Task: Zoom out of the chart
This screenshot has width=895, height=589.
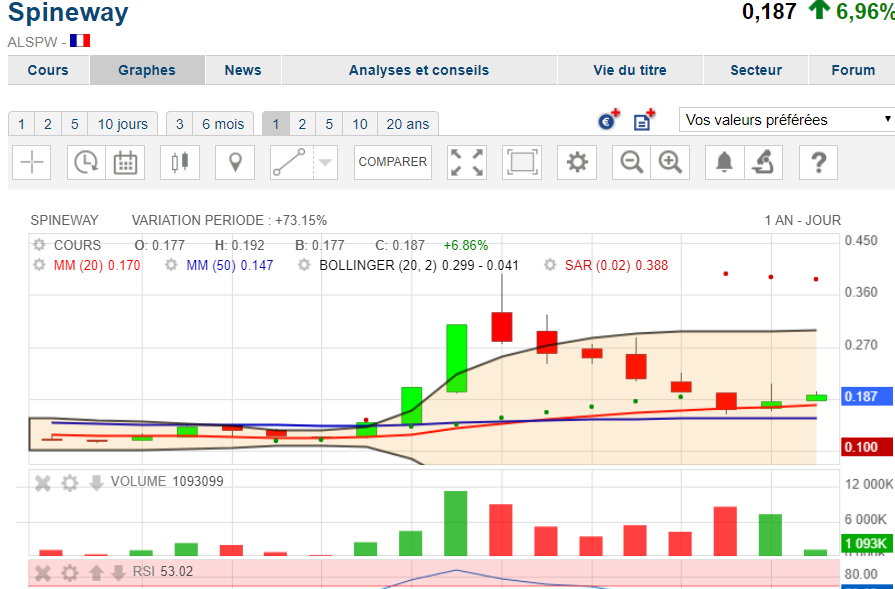Action: click(631, 163)
